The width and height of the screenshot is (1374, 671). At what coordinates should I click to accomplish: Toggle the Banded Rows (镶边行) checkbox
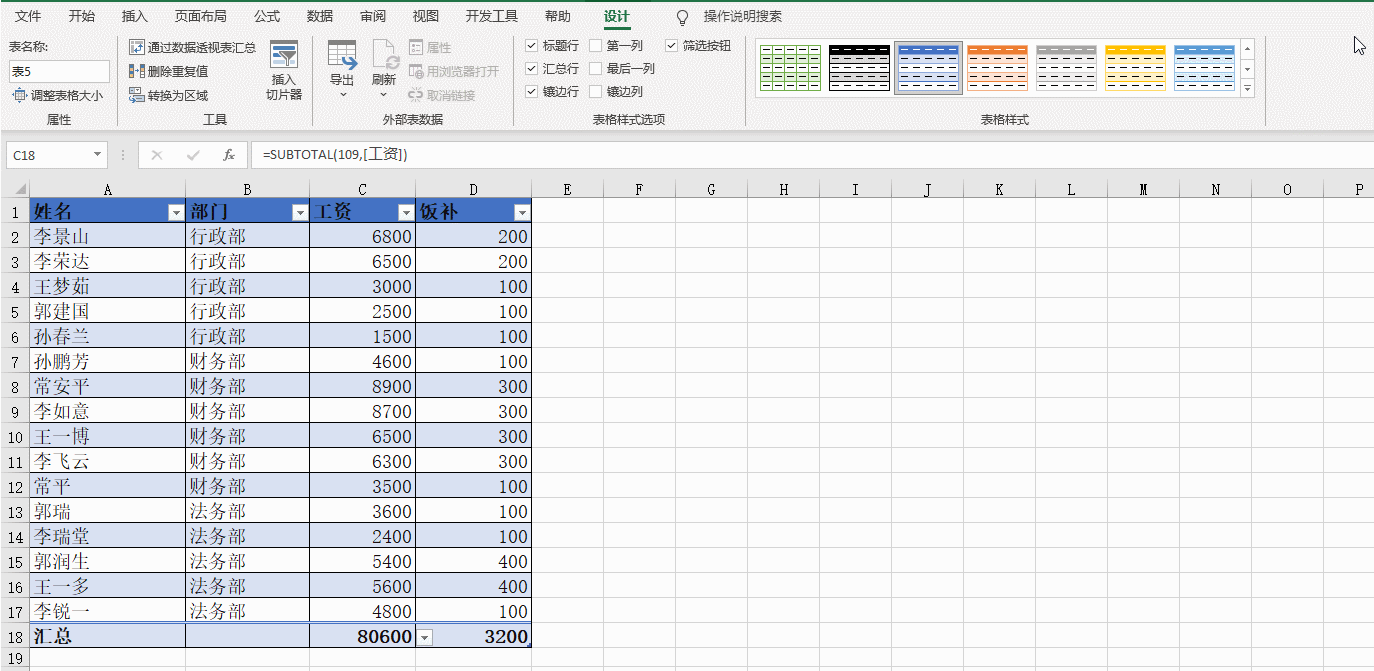pos(532,92)
